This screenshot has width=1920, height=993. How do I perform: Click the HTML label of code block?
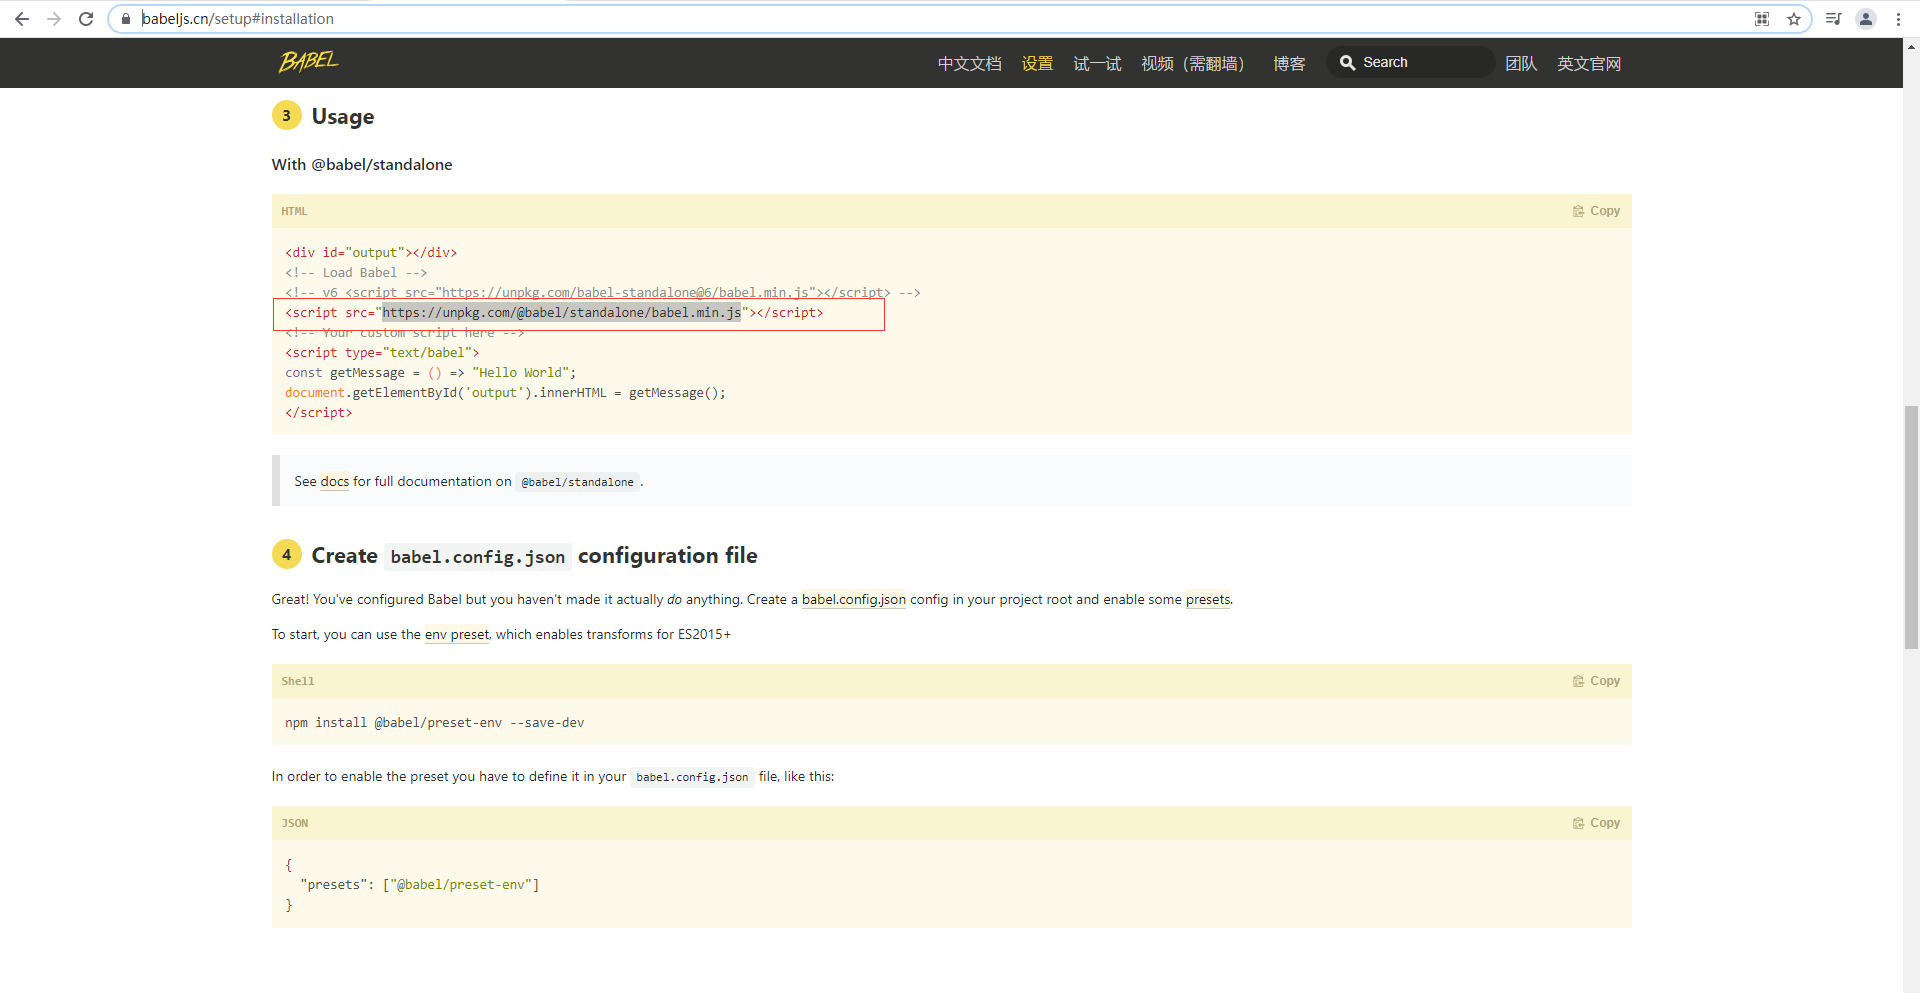point(294,211)
